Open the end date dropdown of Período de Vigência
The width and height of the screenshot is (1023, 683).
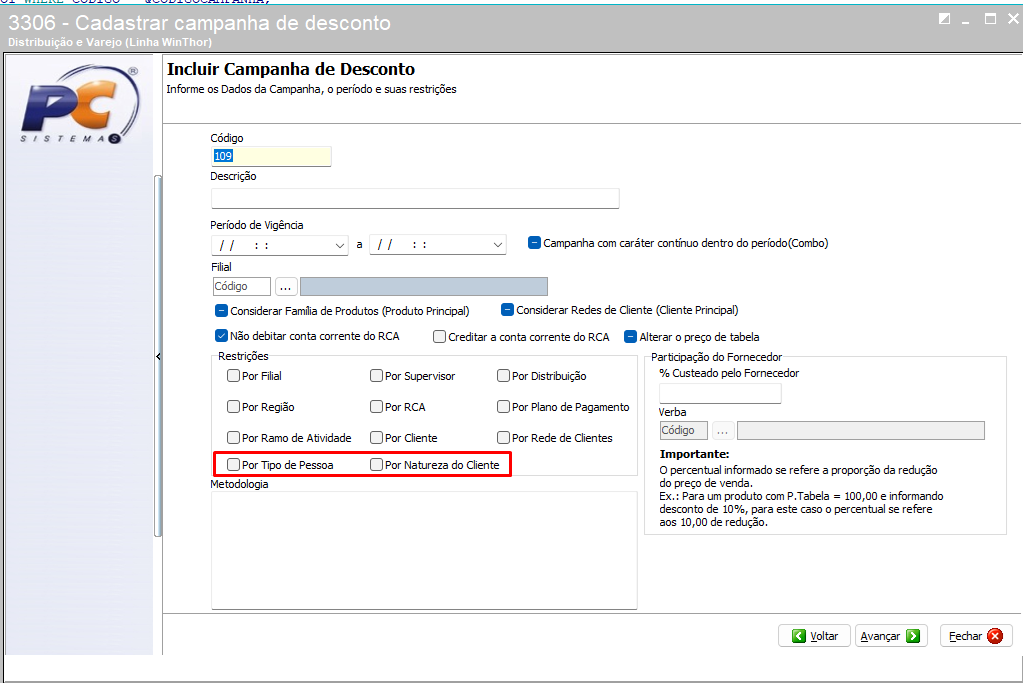pyautogui.click(x=497, y=245)
